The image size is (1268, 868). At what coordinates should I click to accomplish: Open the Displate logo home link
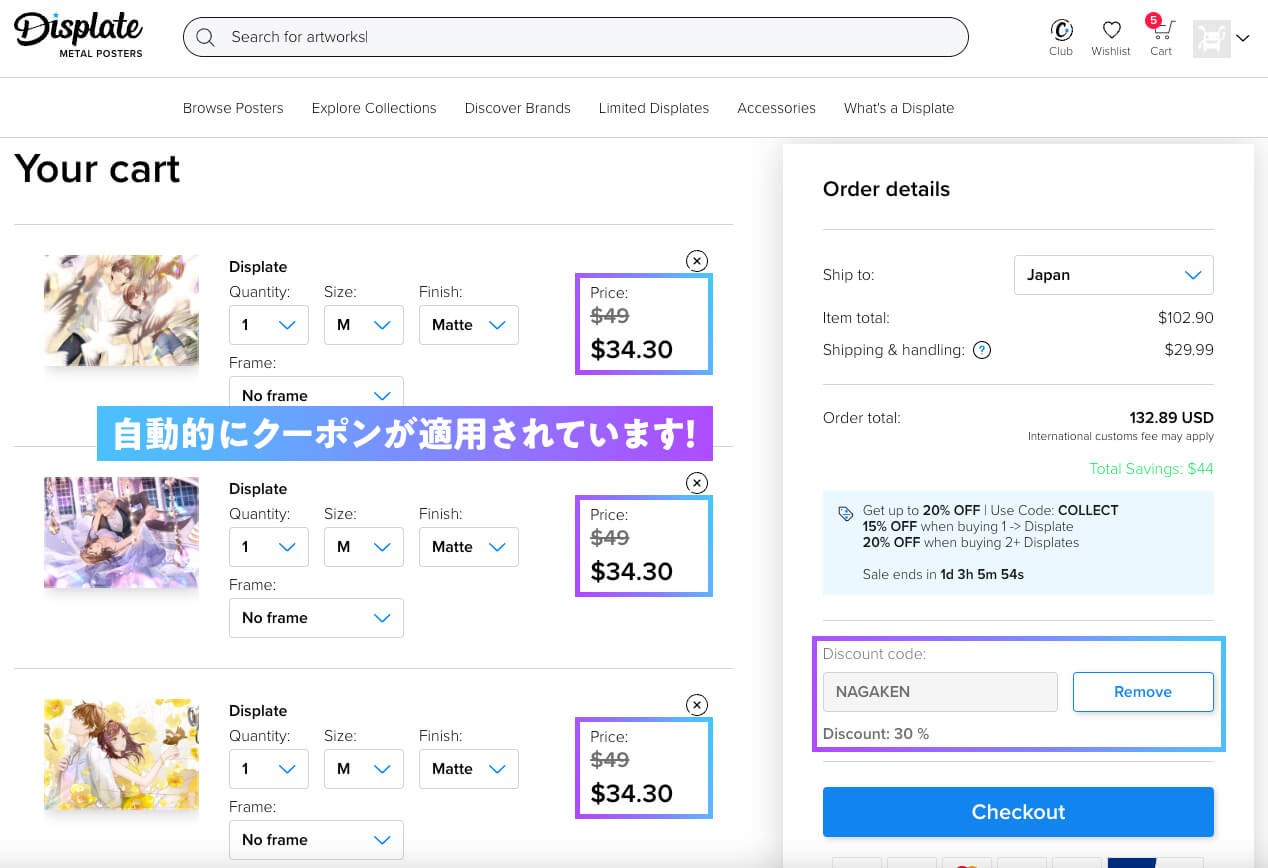[x=78, y=35]
